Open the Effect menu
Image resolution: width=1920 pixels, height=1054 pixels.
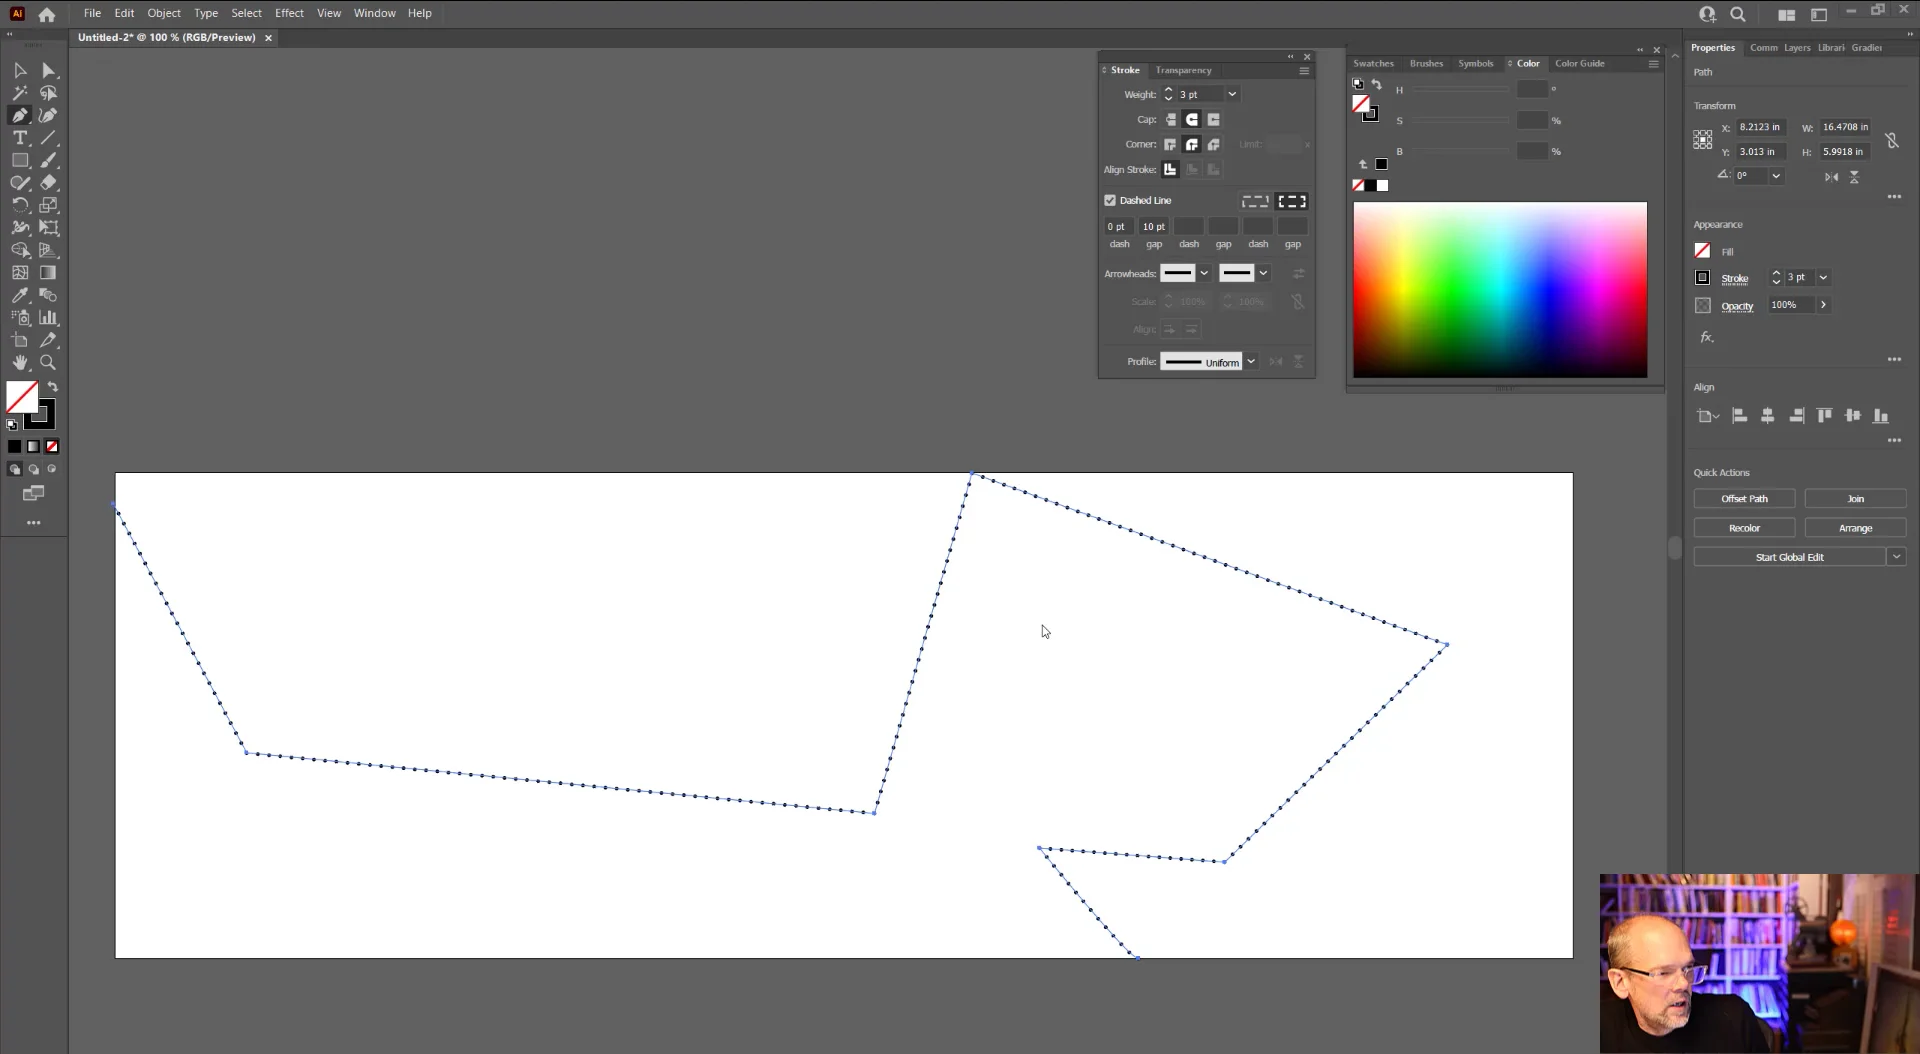tap(289, 13)
